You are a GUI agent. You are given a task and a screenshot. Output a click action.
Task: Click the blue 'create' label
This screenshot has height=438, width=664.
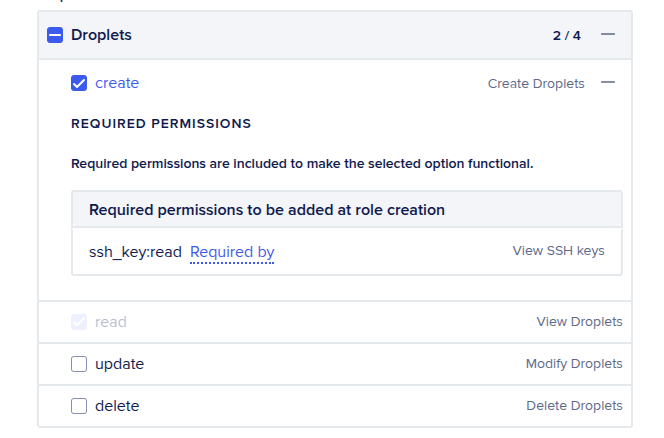tap(117, 83)
